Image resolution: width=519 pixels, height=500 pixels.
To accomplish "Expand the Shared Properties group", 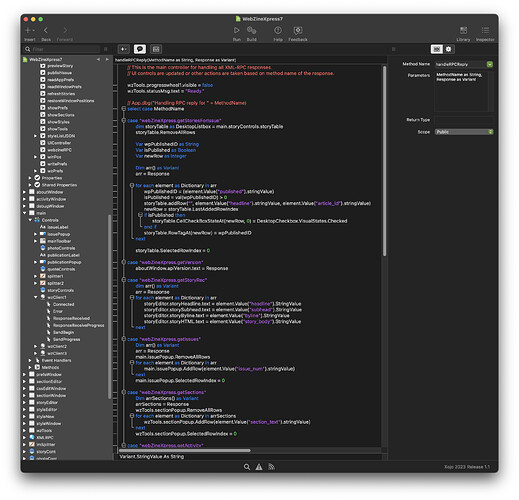I will (30, 185).
